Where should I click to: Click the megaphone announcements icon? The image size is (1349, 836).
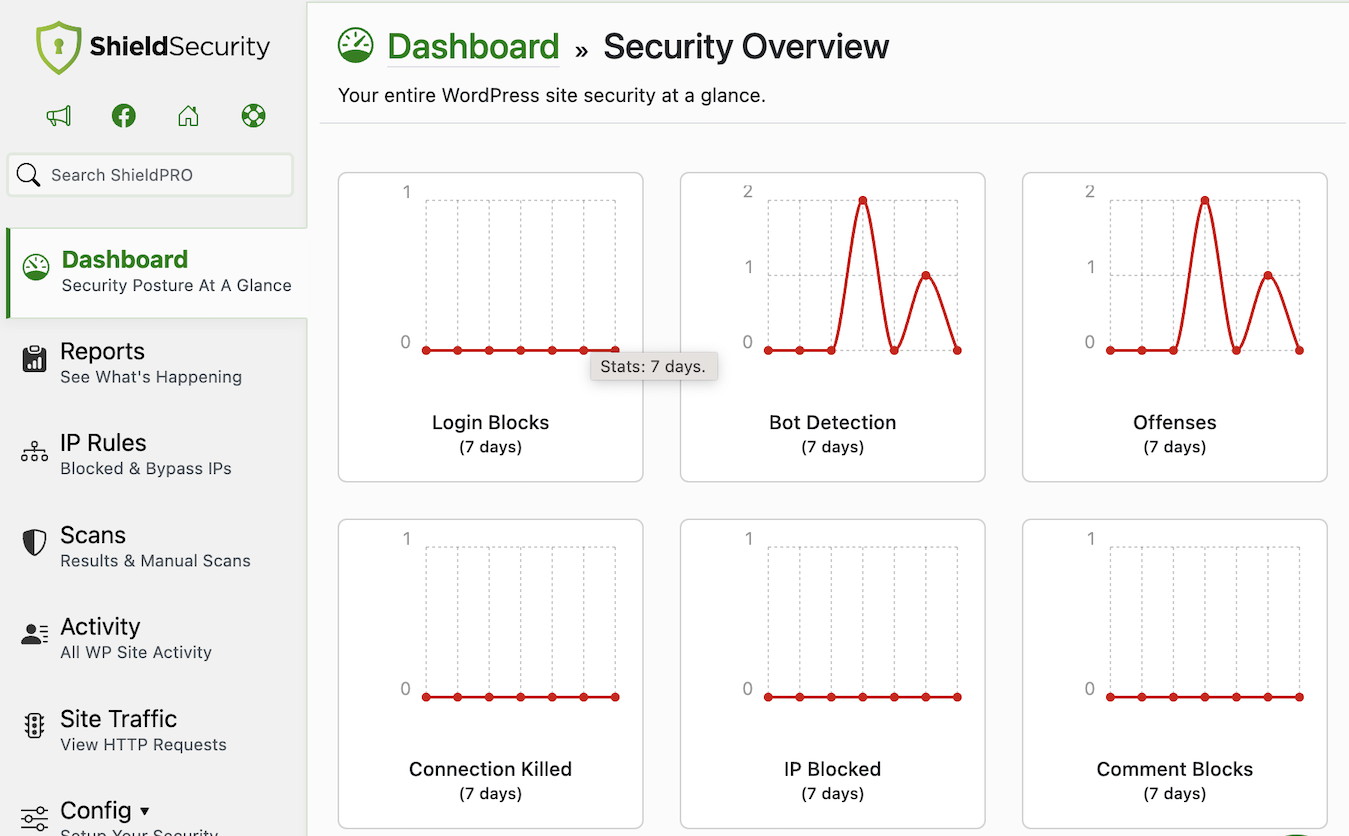point(59,116)
